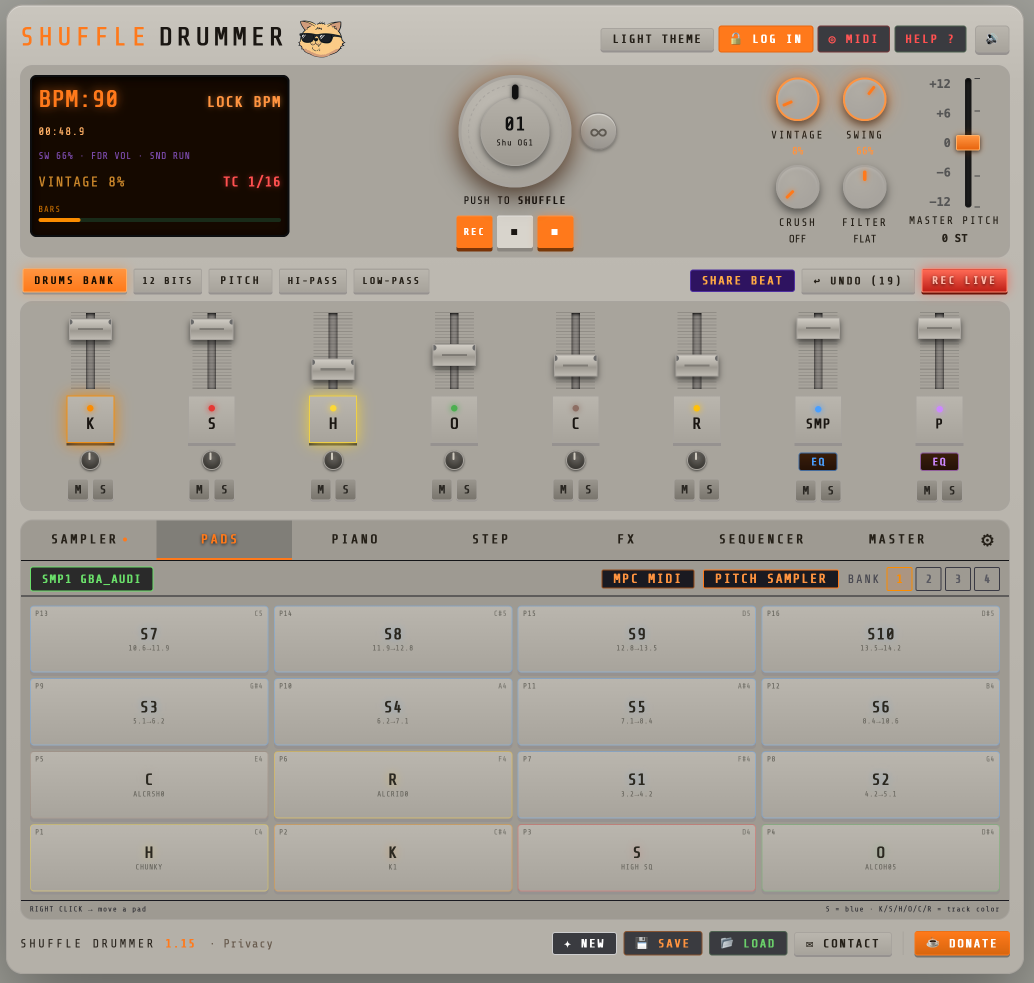1034x983 pixels.
Task: Select the R ride track pad
Action: pyautogui.click(x=696, y=419)
